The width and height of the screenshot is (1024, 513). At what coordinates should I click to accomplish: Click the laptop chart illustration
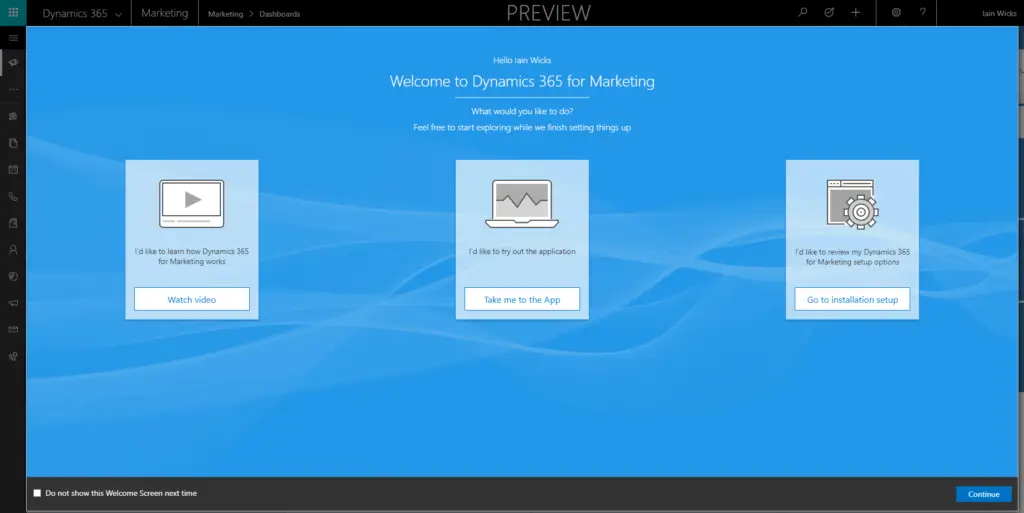coord(522,204)
